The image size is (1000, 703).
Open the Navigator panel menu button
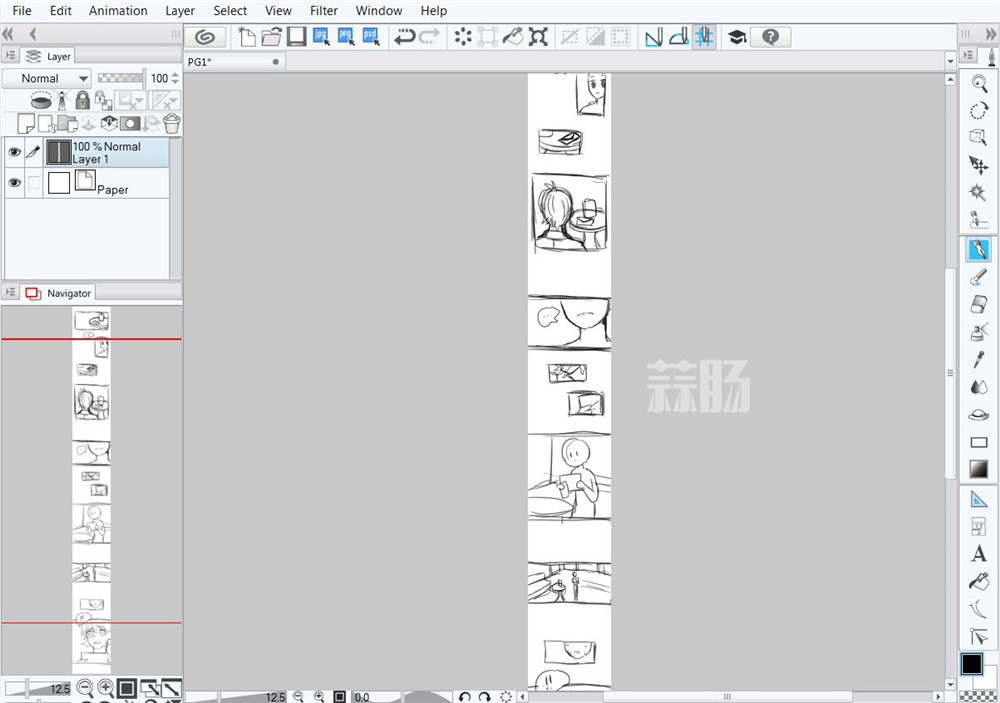pos(10,293)
